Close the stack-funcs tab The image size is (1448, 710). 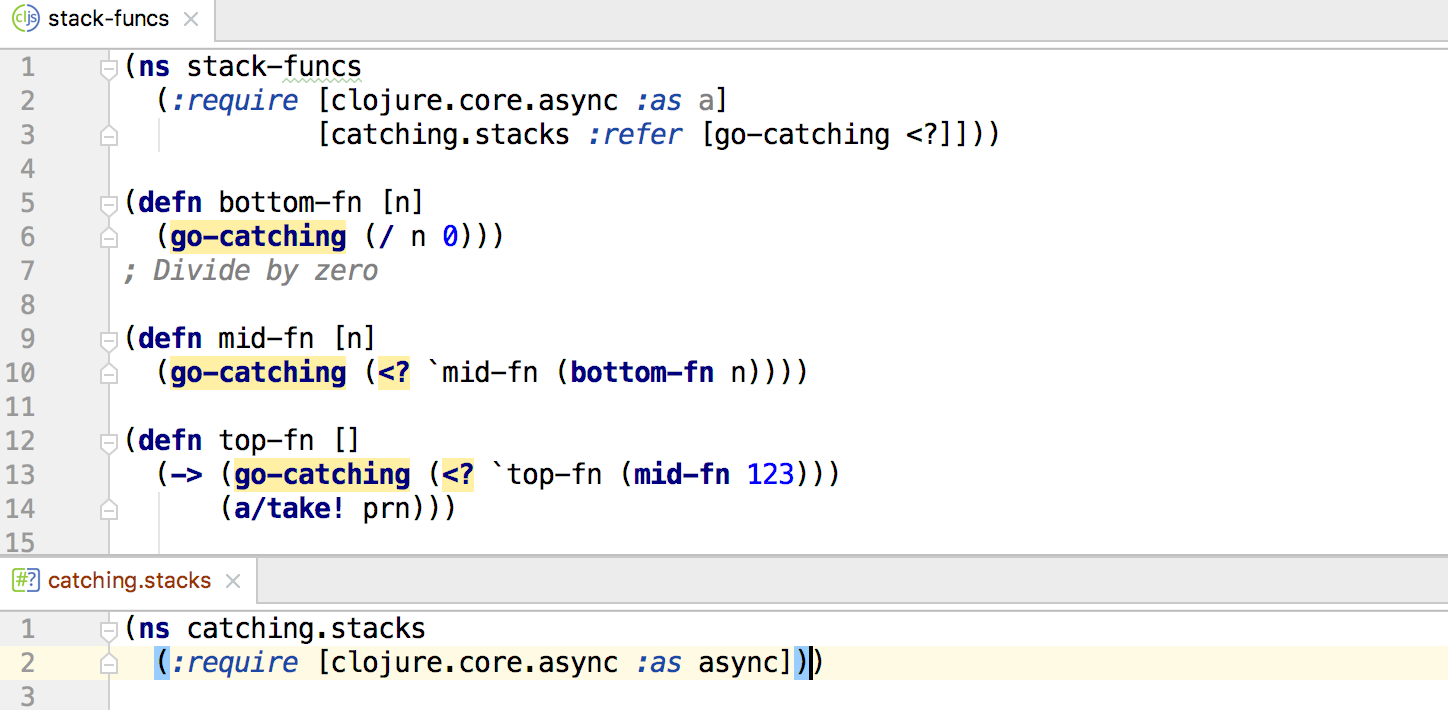point(190,18)
